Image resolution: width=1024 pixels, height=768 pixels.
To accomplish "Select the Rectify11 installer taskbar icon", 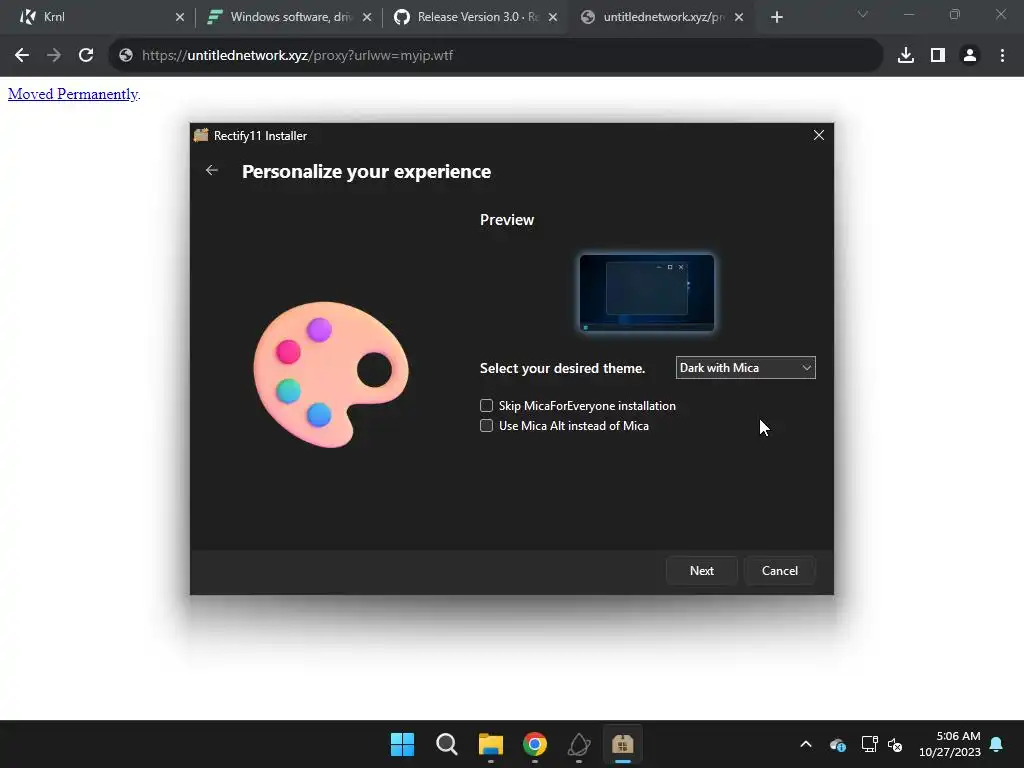I will pos(622,744).
